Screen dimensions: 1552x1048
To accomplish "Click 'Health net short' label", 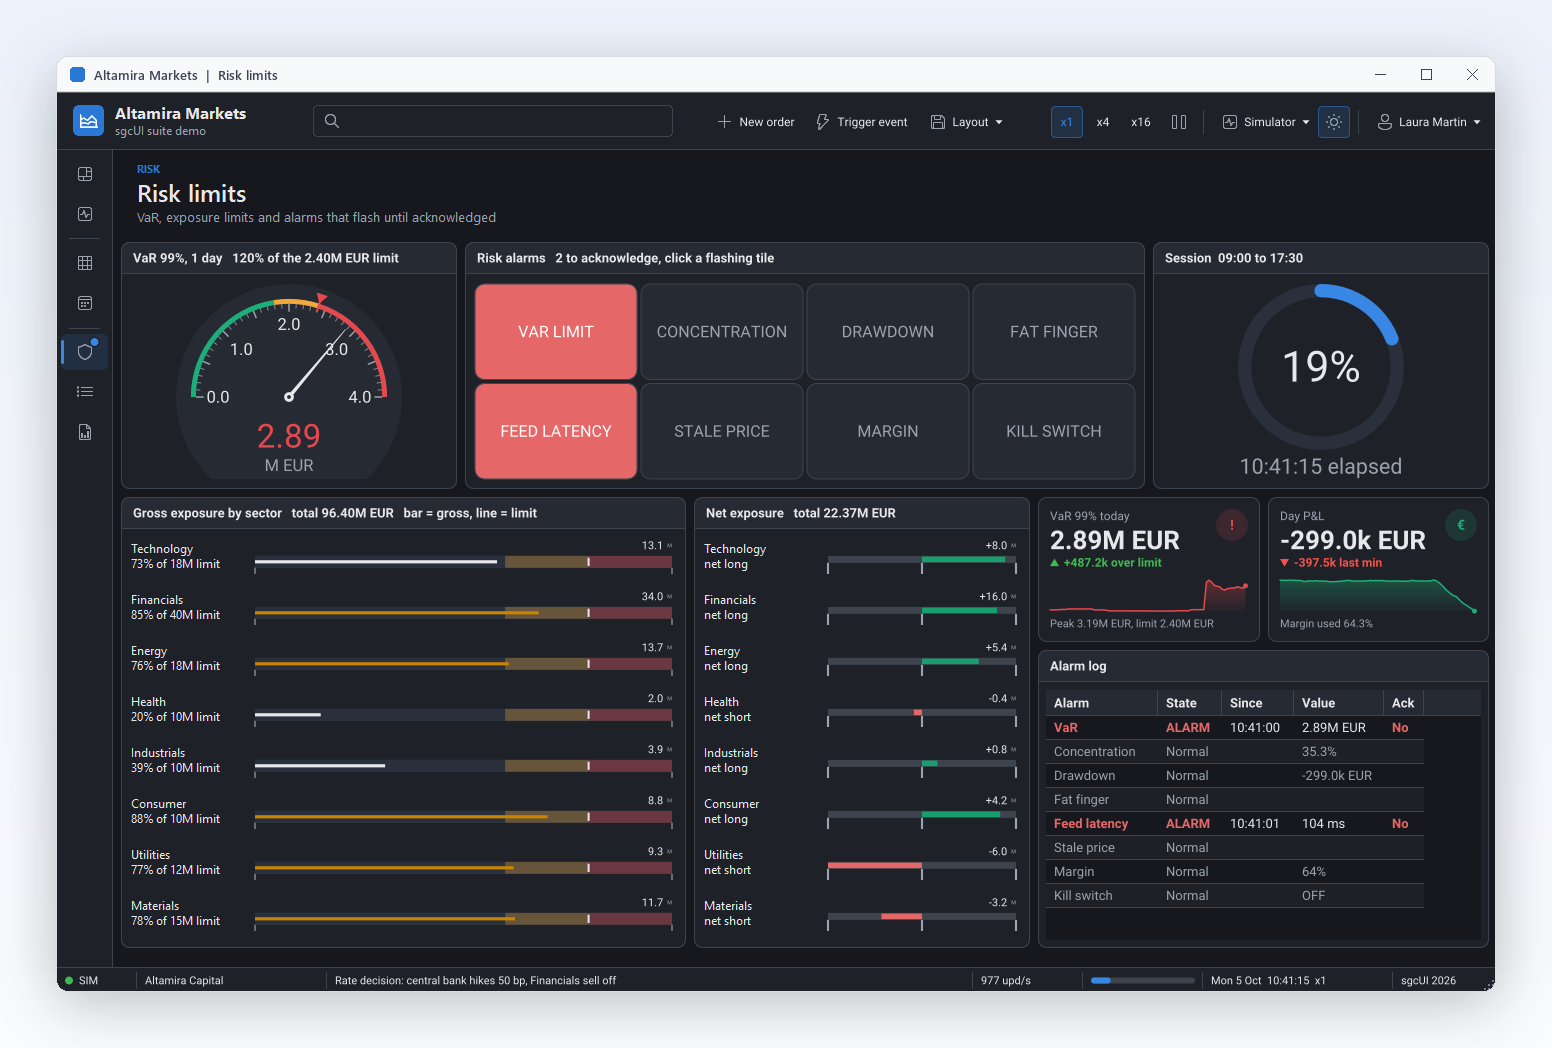I will [727, 710].
